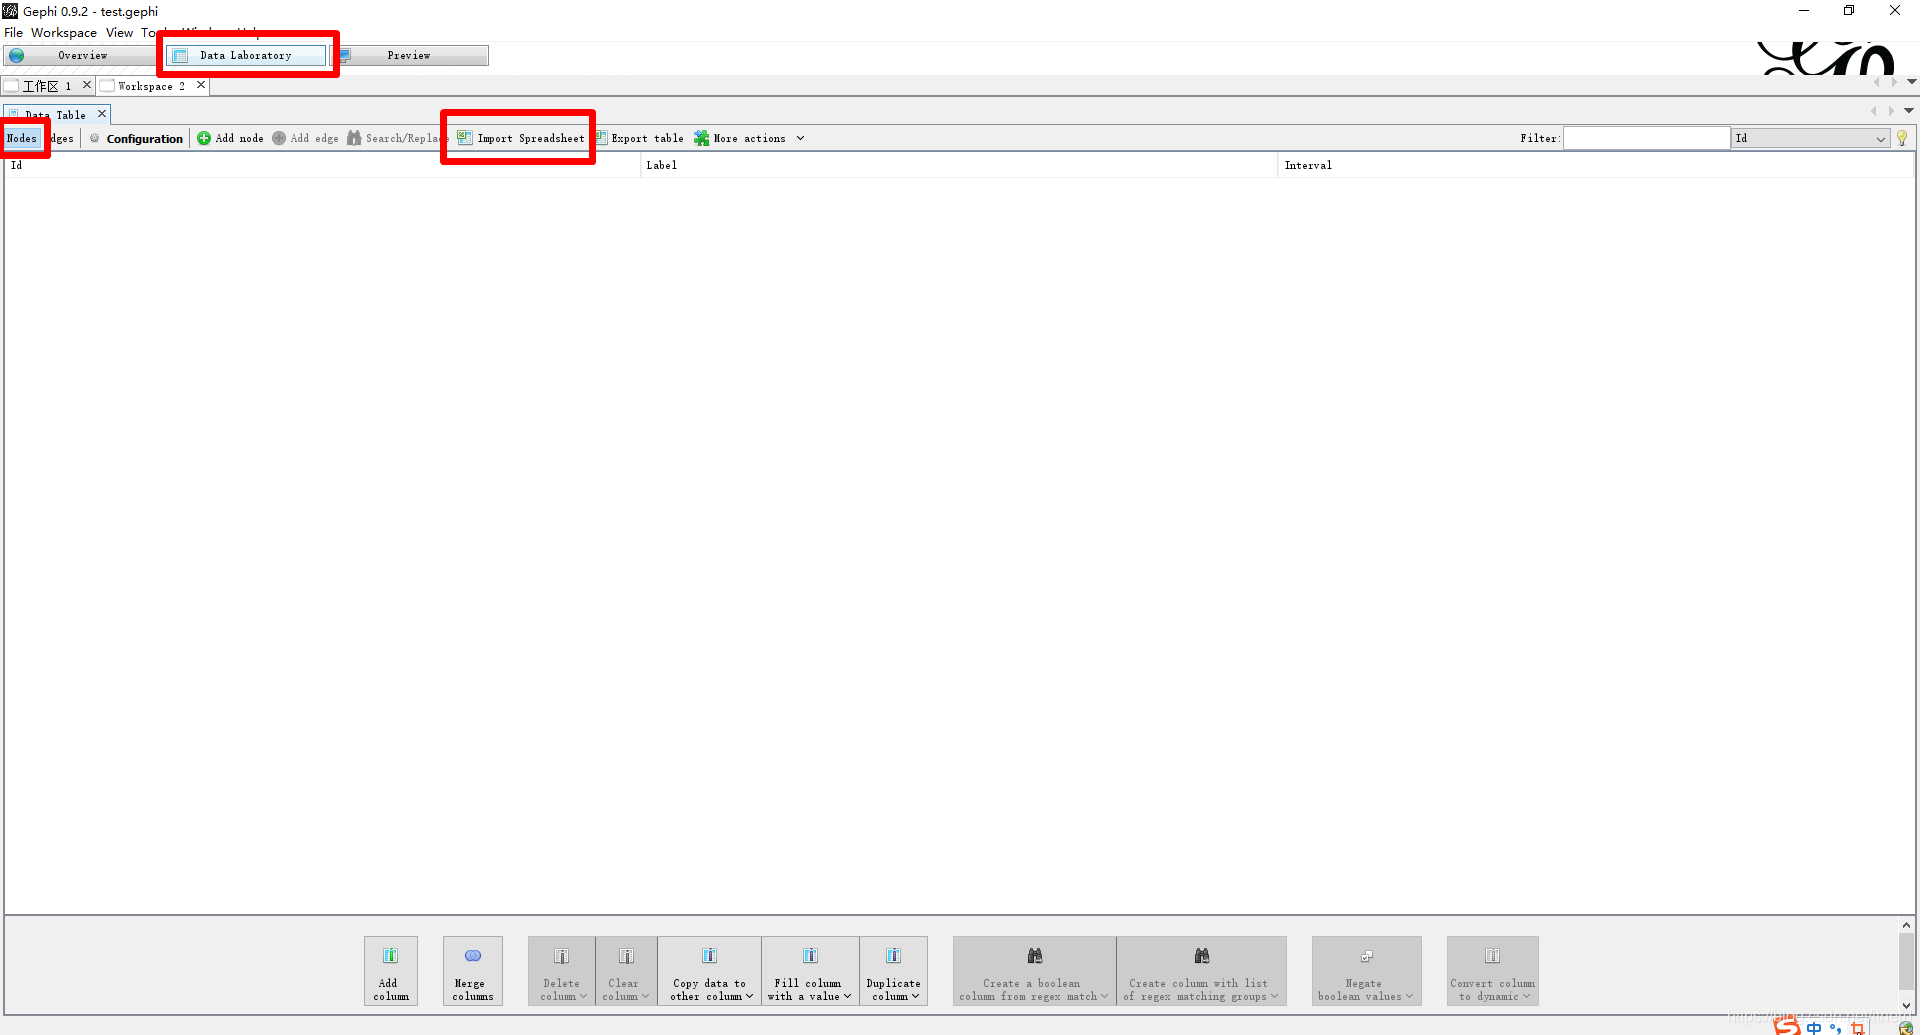This screenshot has width=1921, height=1035.
Task: Click the Merge columns button
Action: (x=473, y=971)
